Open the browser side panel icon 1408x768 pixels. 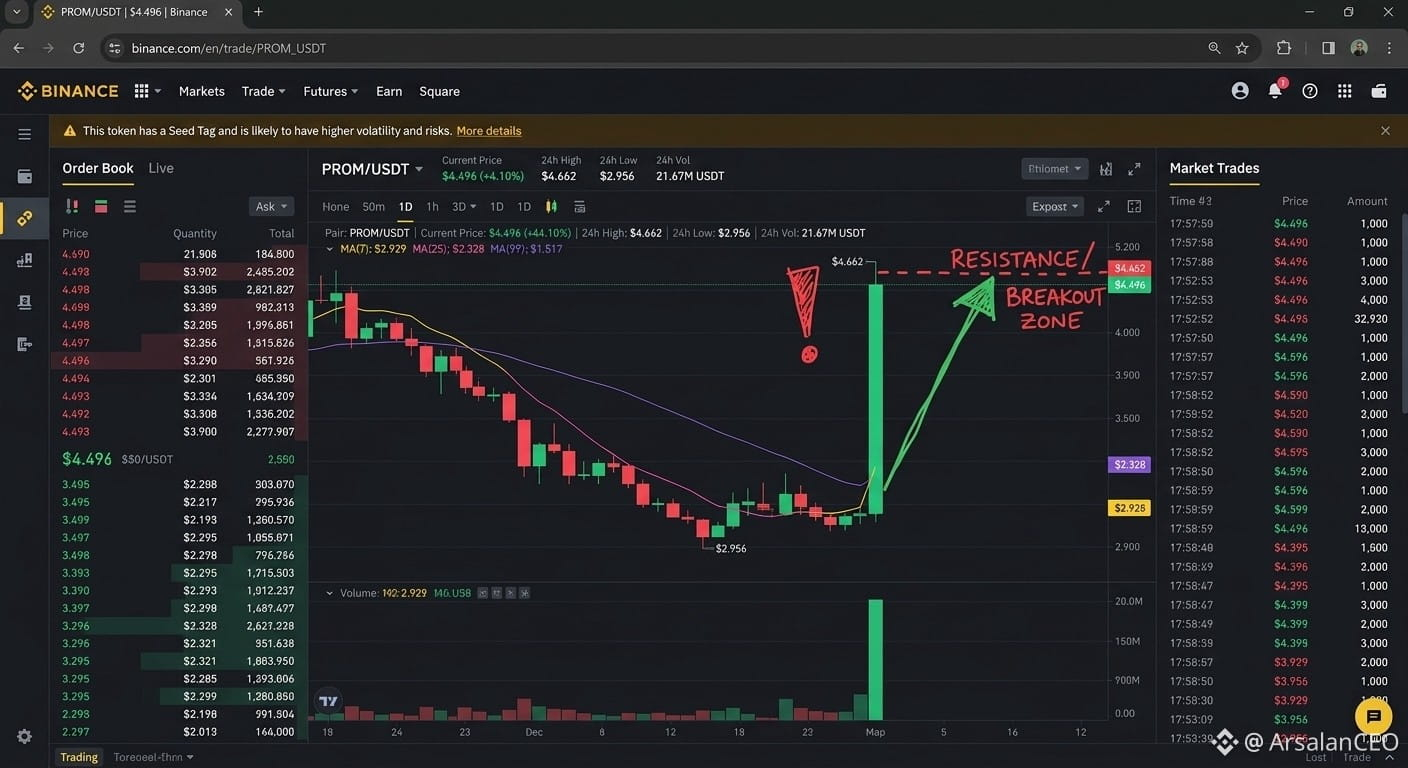pos(1328,48)
